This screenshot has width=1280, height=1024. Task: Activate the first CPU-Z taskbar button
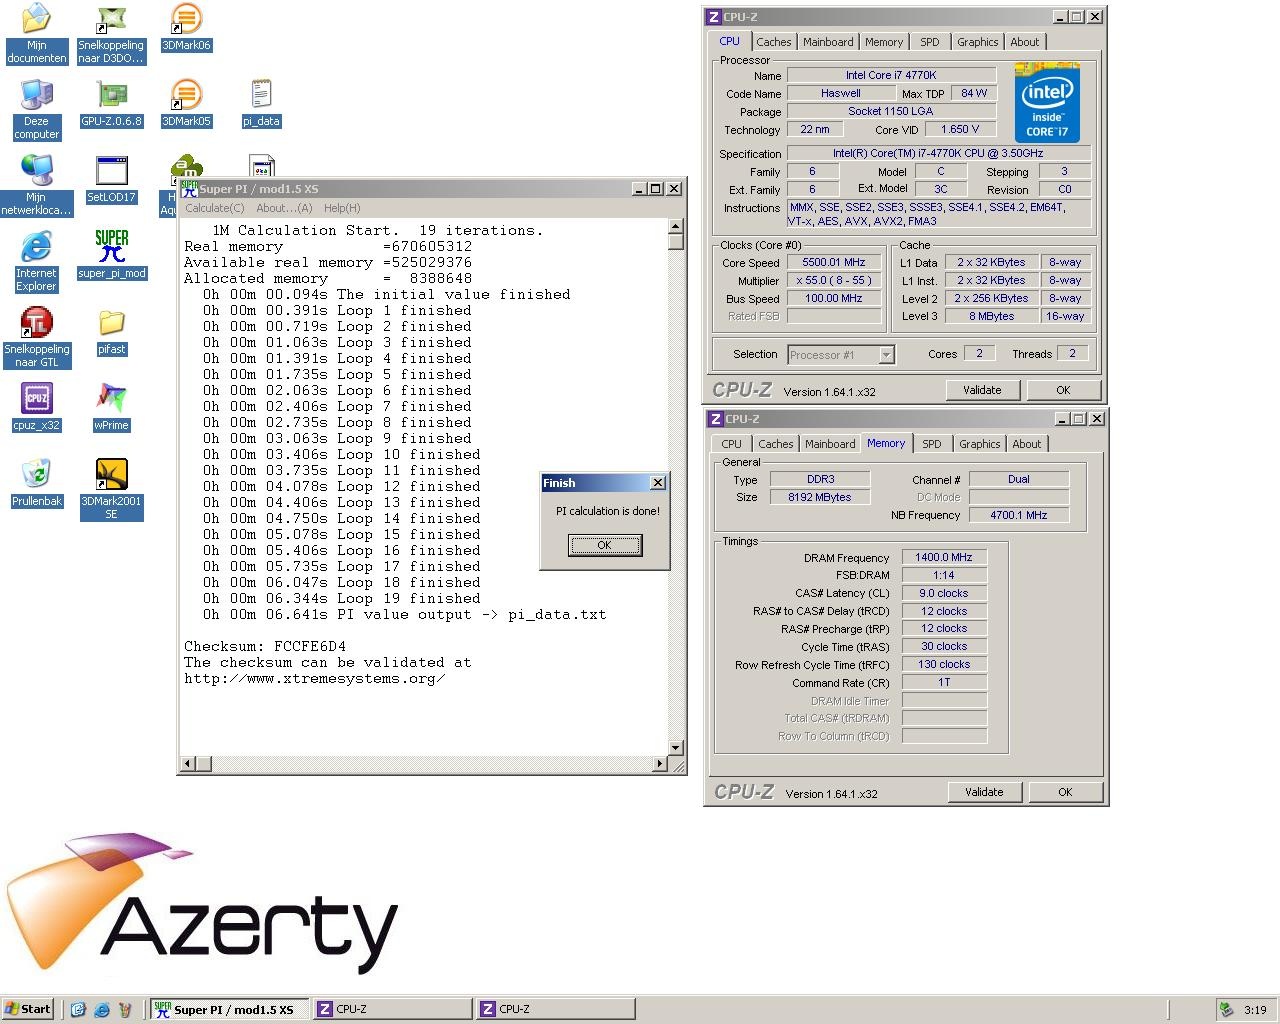[392, 1010]
